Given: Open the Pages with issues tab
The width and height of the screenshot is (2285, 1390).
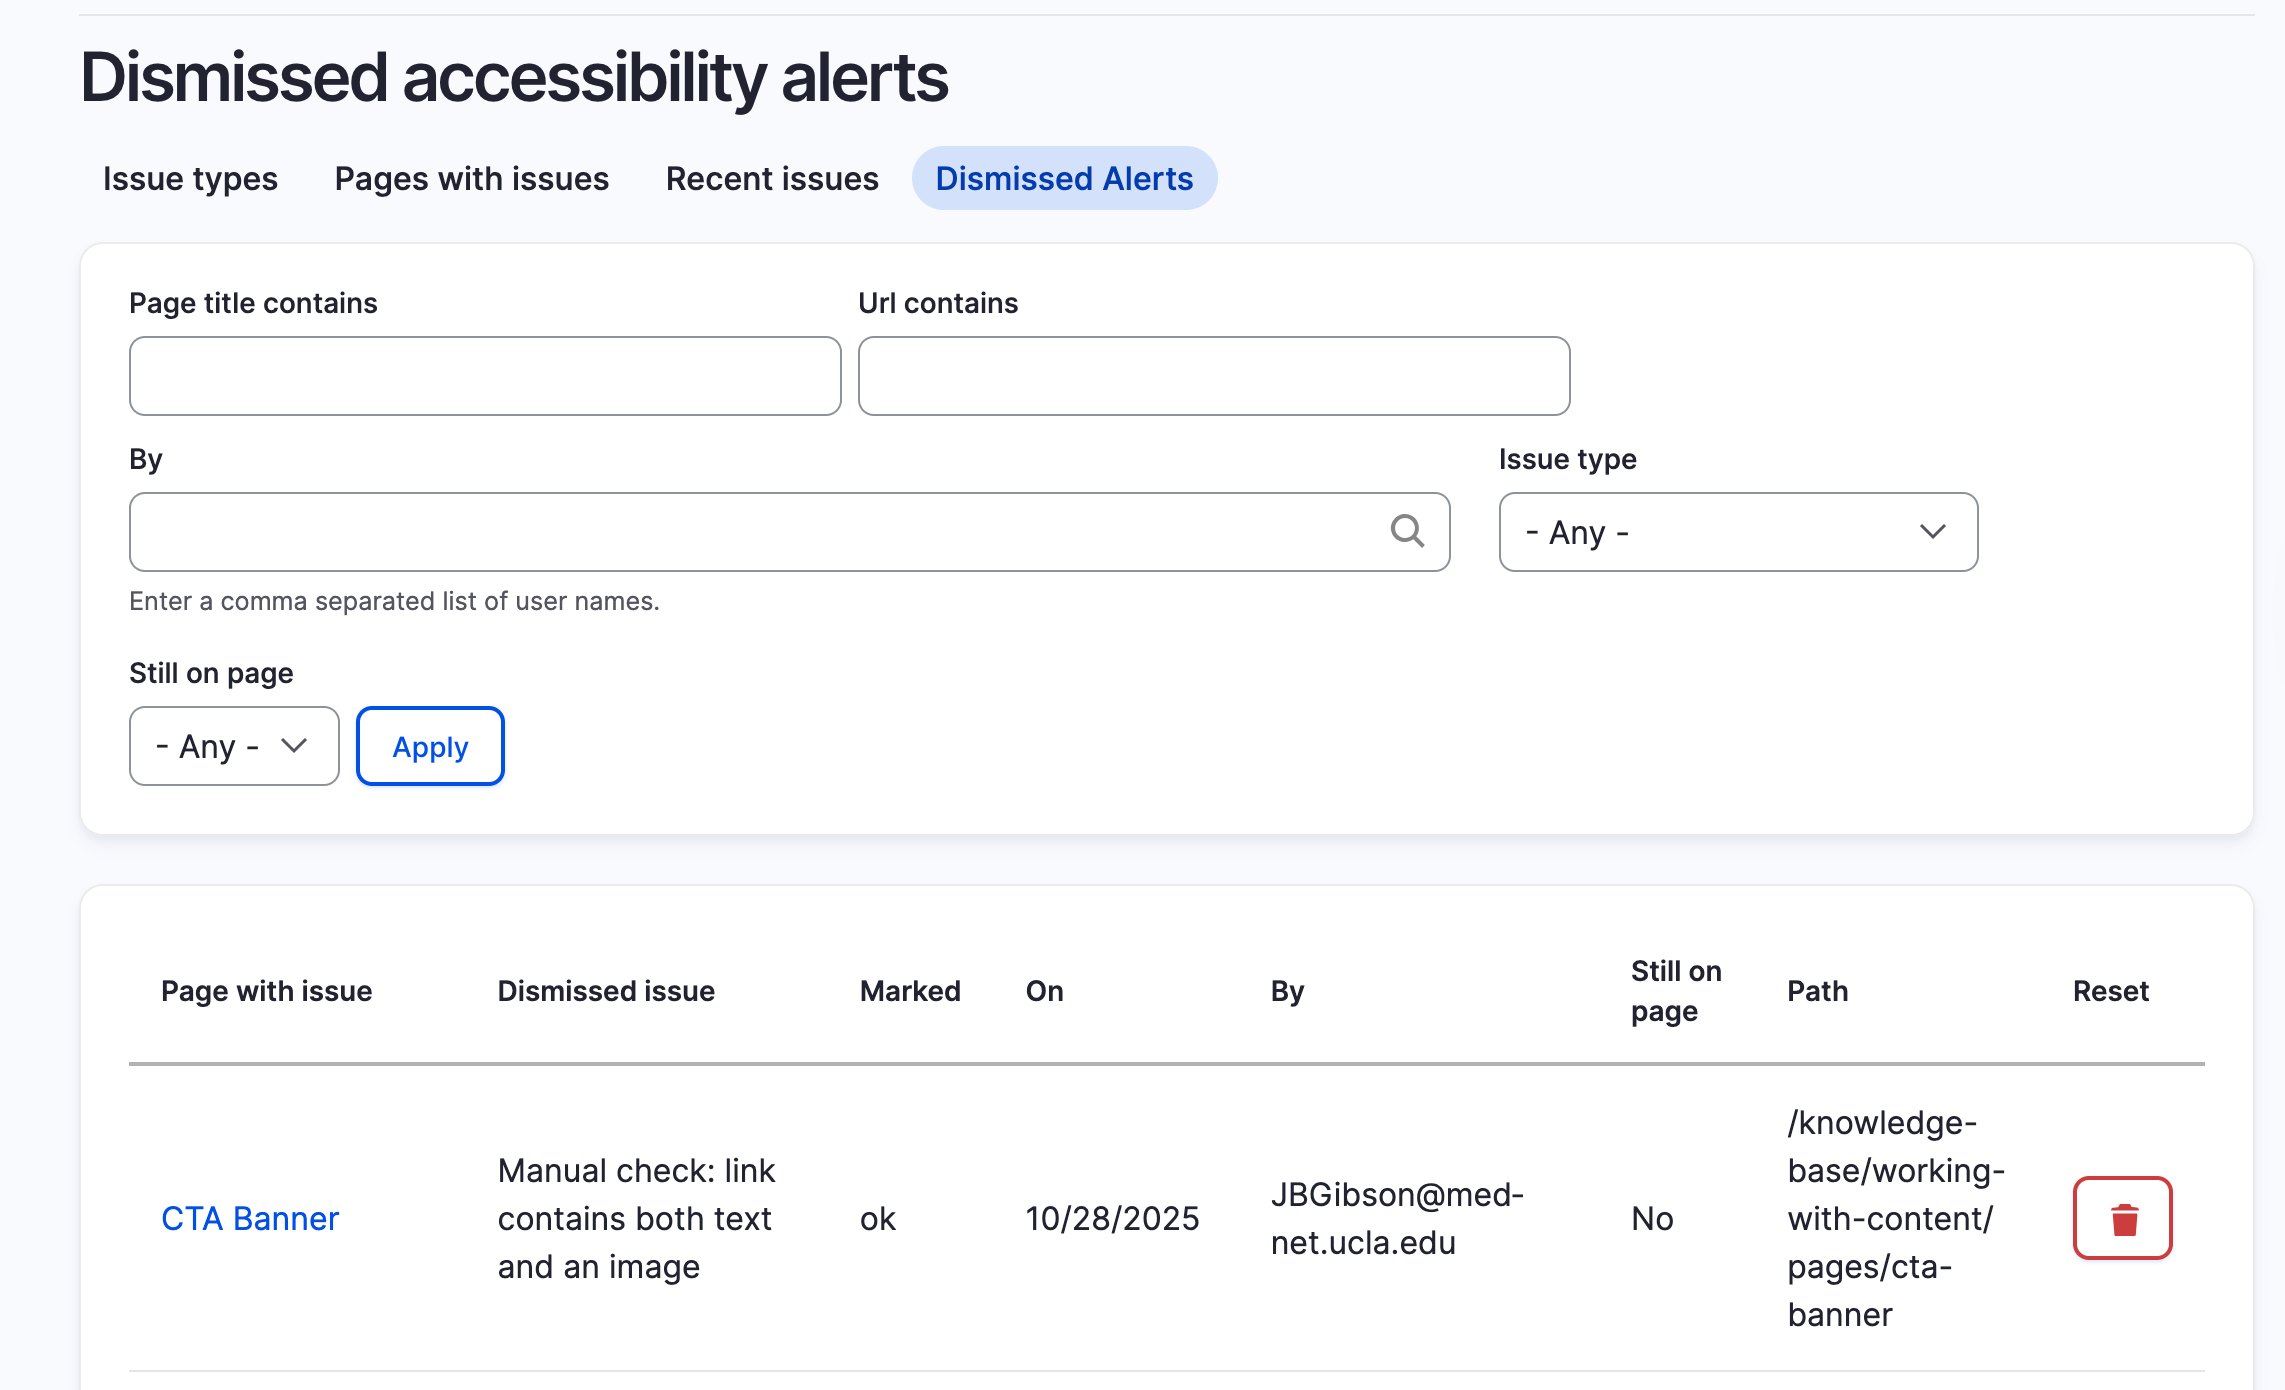Looking at the screenshot, I should (x=471, y=179).
